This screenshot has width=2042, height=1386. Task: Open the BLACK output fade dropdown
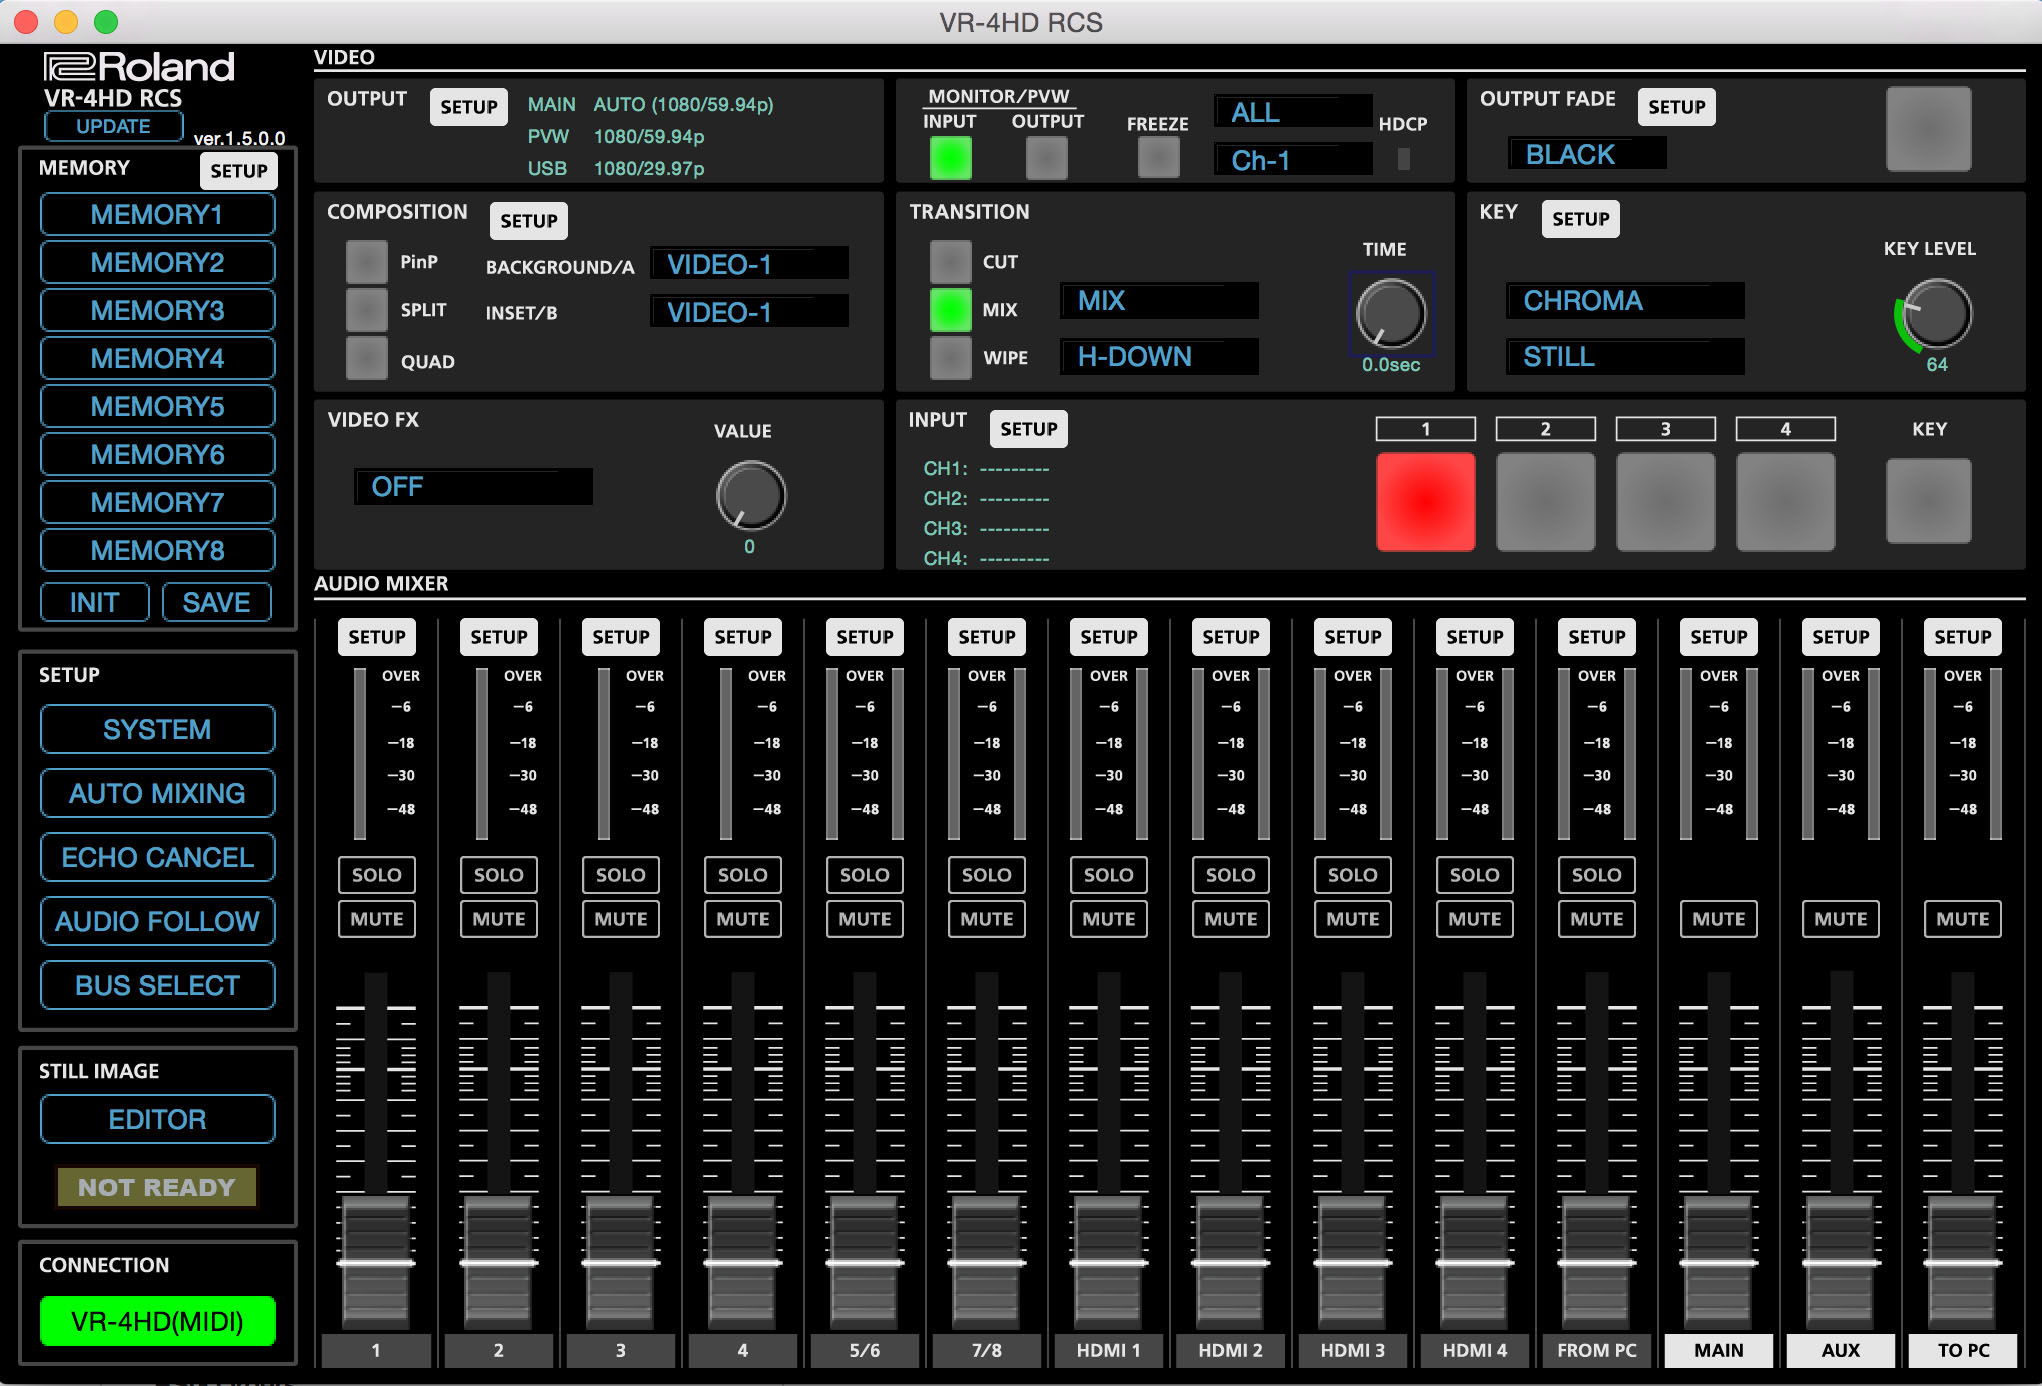click(1587, 154)
